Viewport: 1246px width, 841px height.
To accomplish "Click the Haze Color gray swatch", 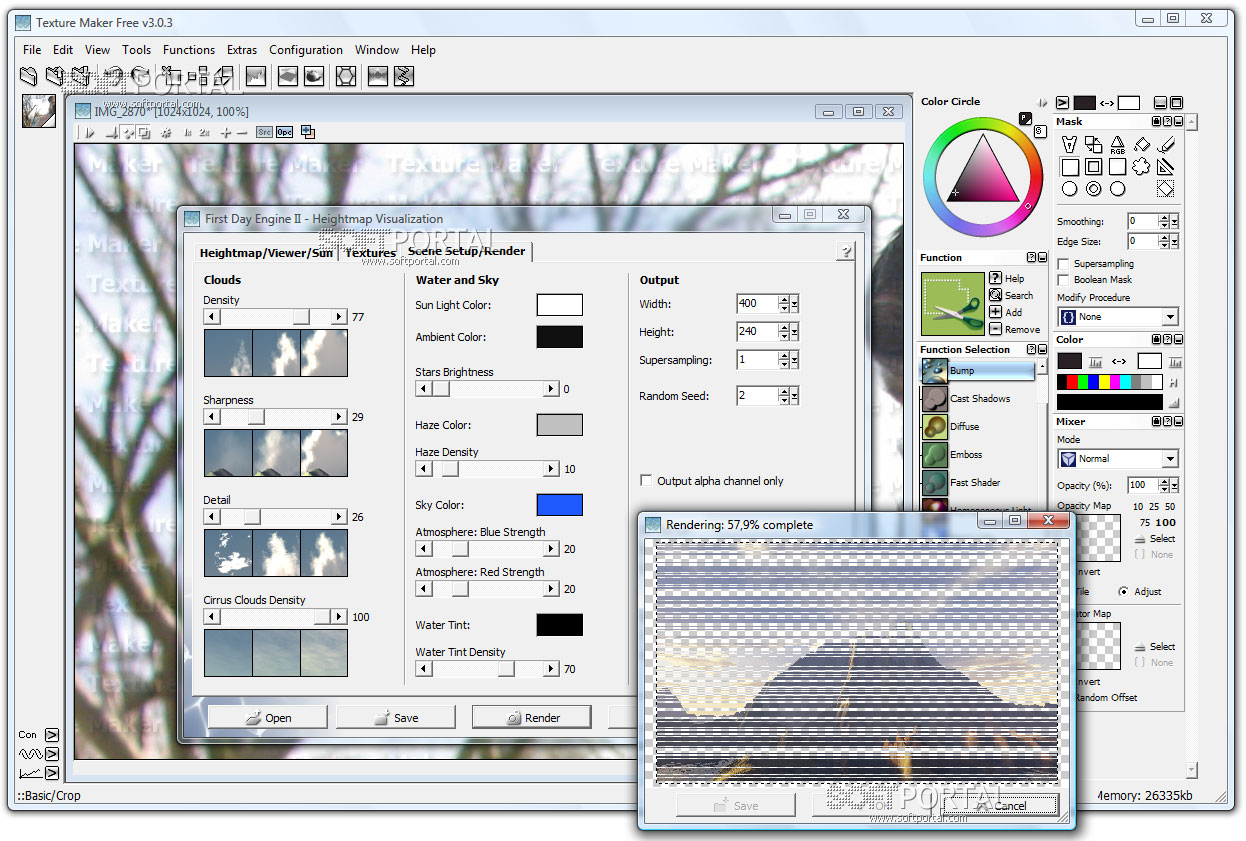I will (x=559, y=425).
